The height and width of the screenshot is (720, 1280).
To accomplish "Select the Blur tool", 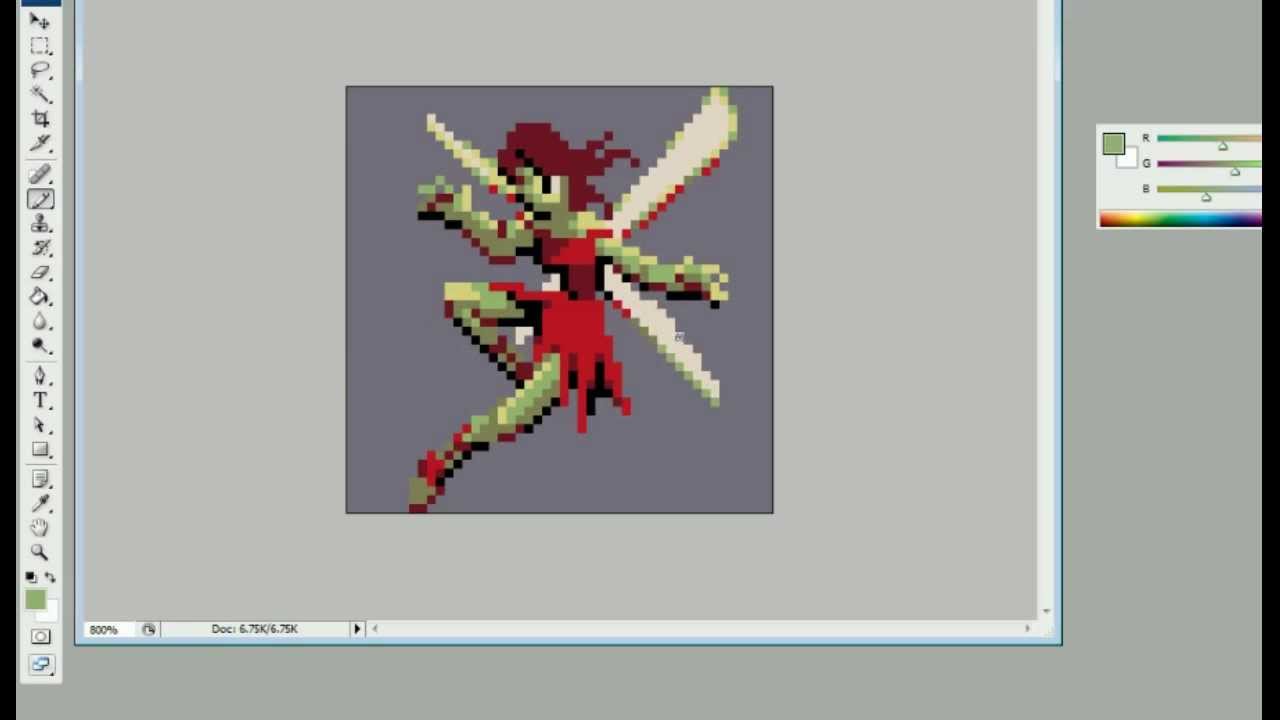I will tap(40, 321).
